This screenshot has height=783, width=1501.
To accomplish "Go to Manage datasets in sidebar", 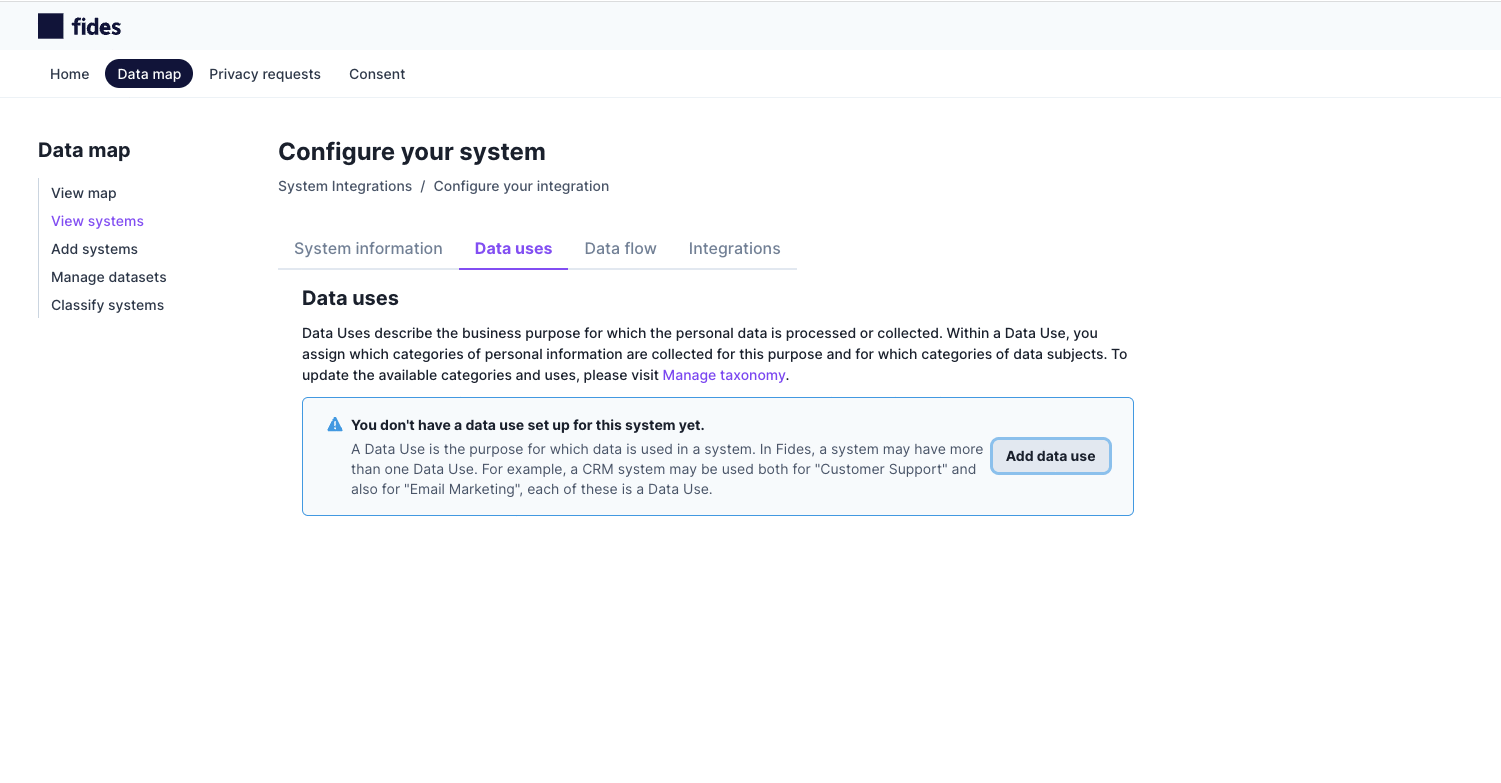I will [109, 277].
